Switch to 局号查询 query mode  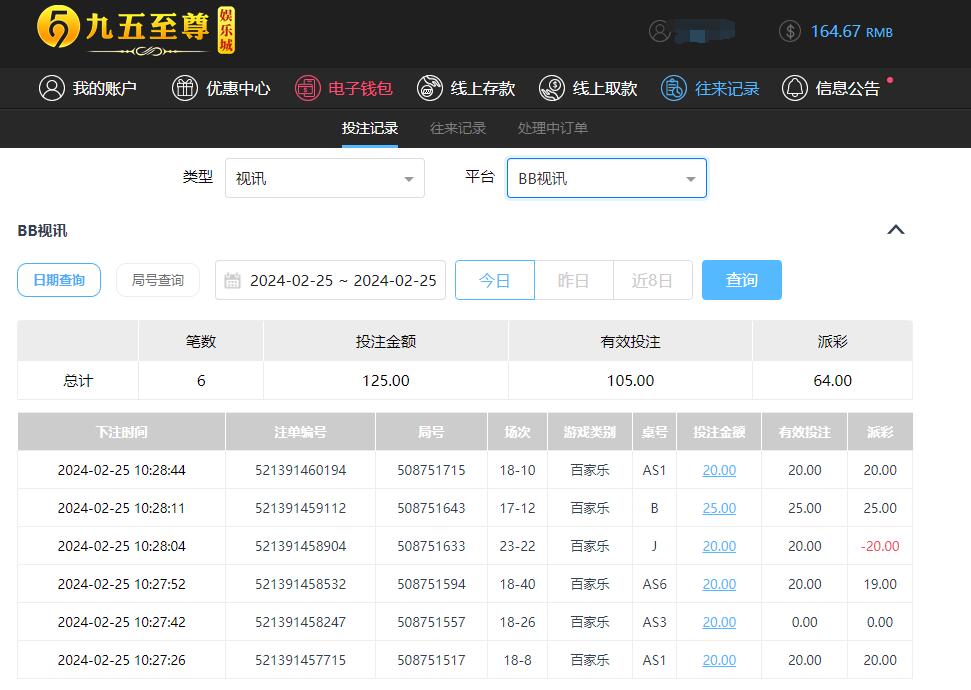point(158,280)
